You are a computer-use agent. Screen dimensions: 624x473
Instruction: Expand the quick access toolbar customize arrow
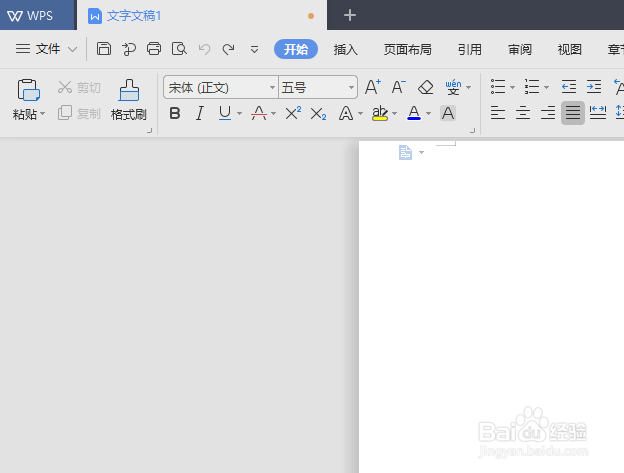(254, 50)
